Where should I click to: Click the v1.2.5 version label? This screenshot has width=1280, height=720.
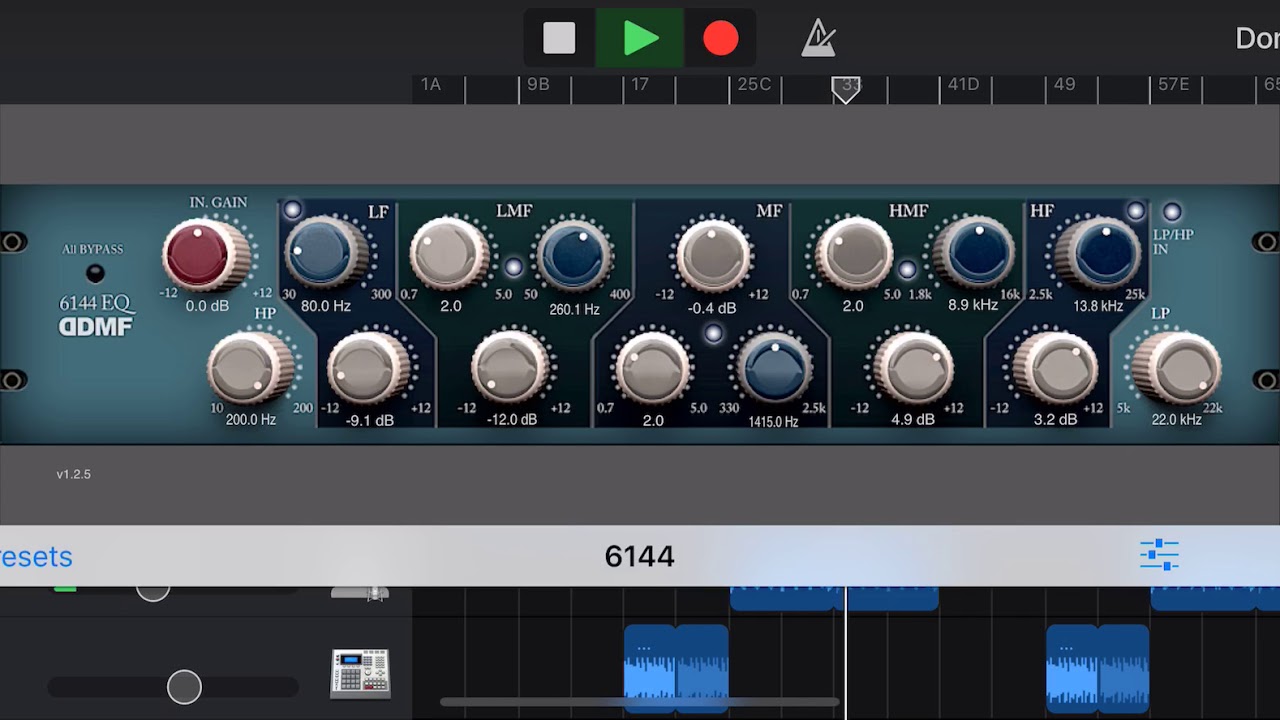tap(74, 474)
